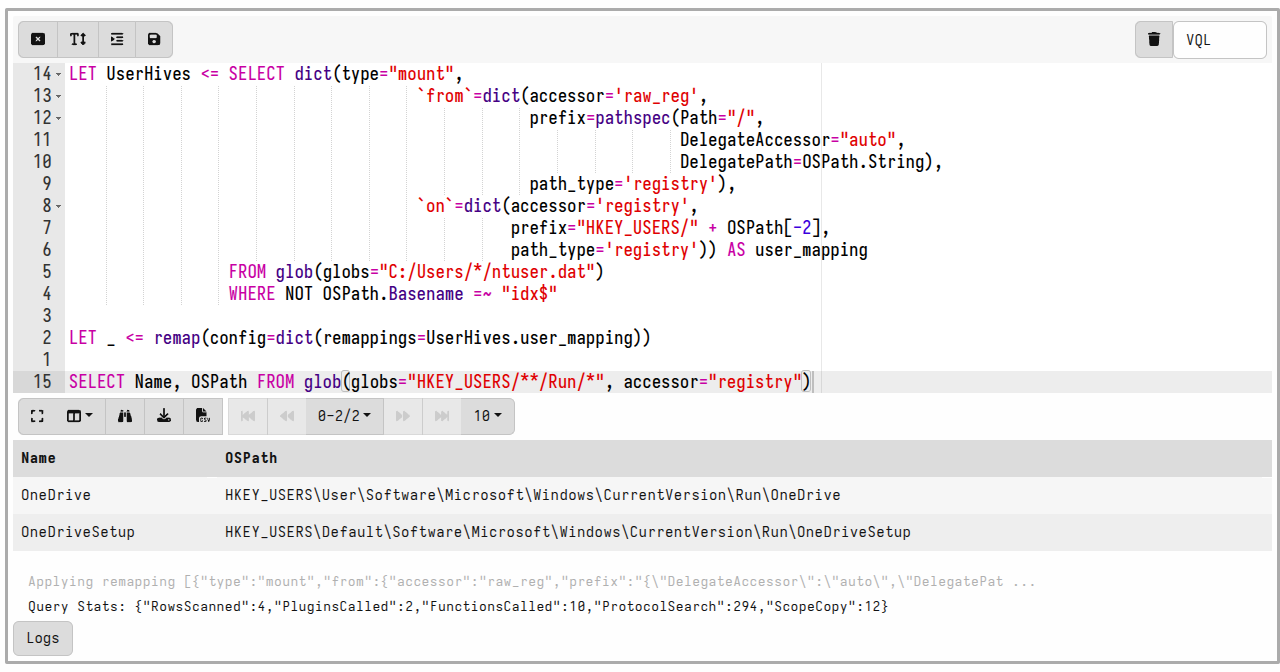Click the OneDrive registry path cell

(x=532, y=495)
